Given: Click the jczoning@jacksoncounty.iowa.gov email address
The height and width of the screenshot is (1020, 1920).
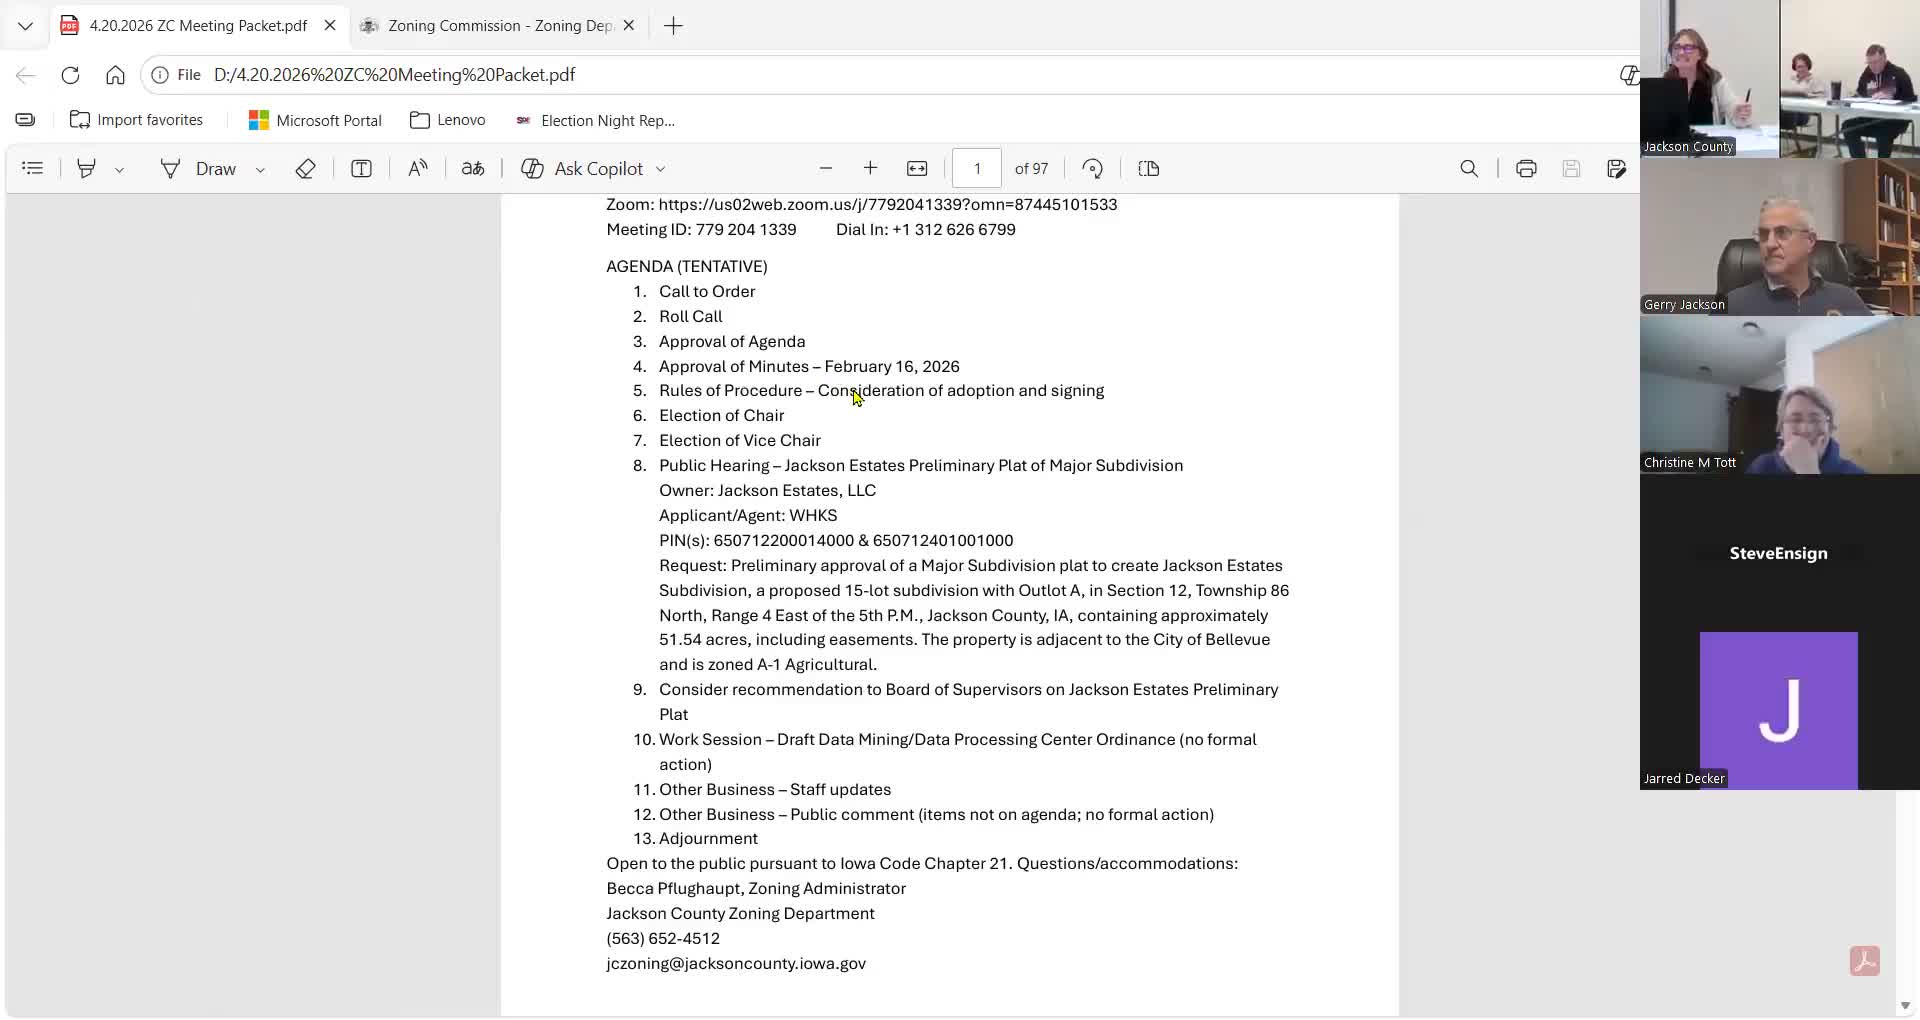Looking at the screenshot, I should (736, 964).
